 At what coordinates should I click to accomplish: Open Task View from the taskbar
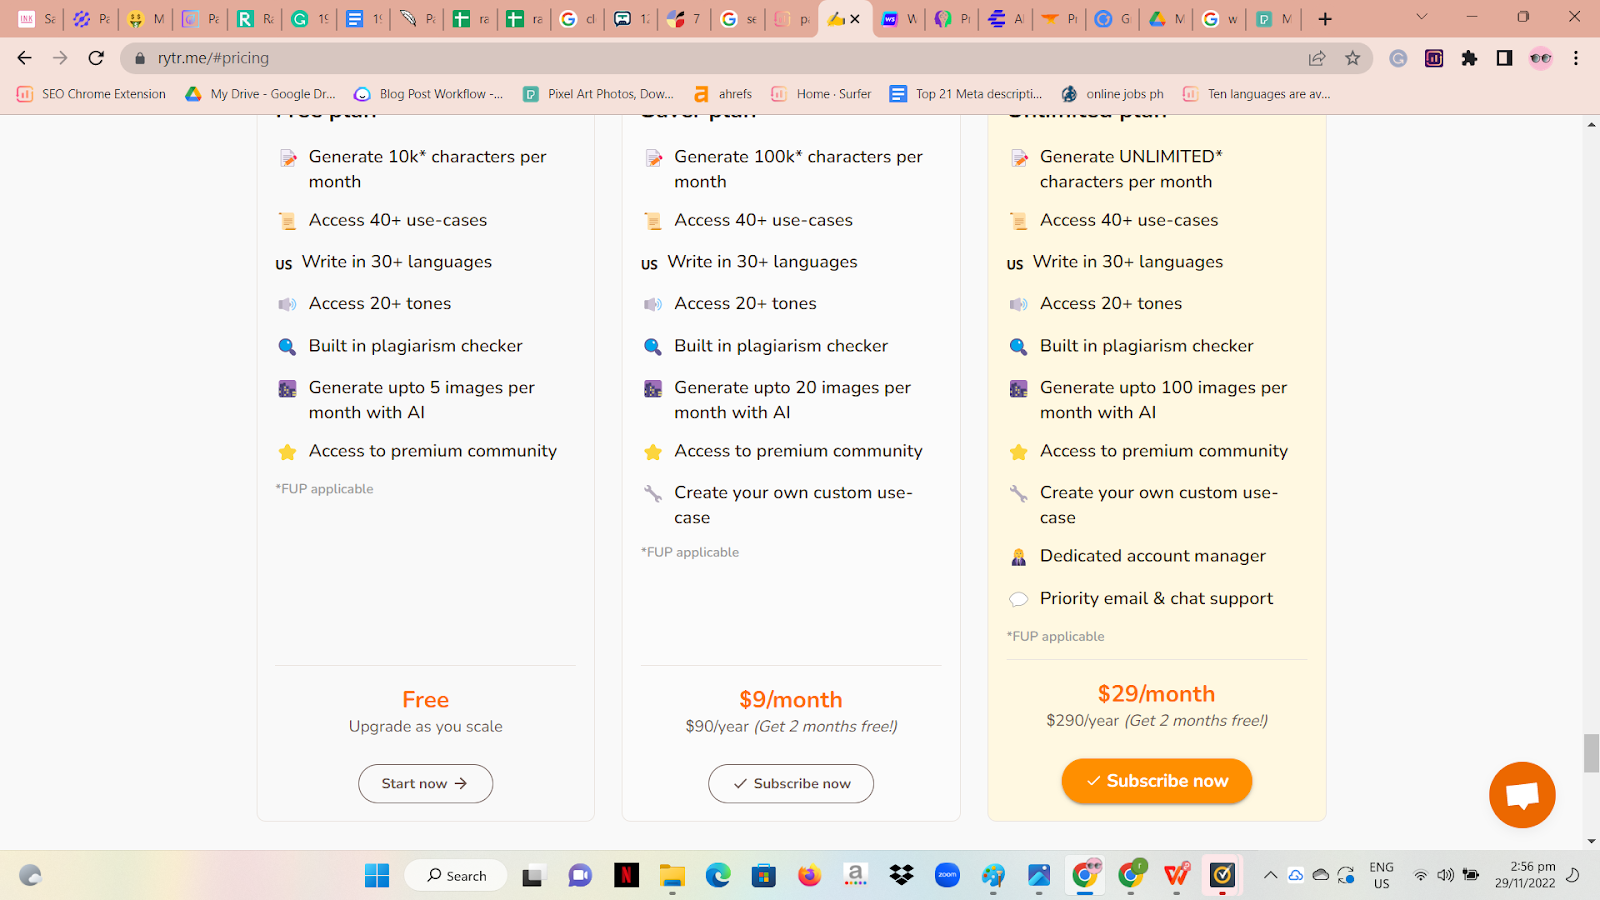[x=533, y=876]
